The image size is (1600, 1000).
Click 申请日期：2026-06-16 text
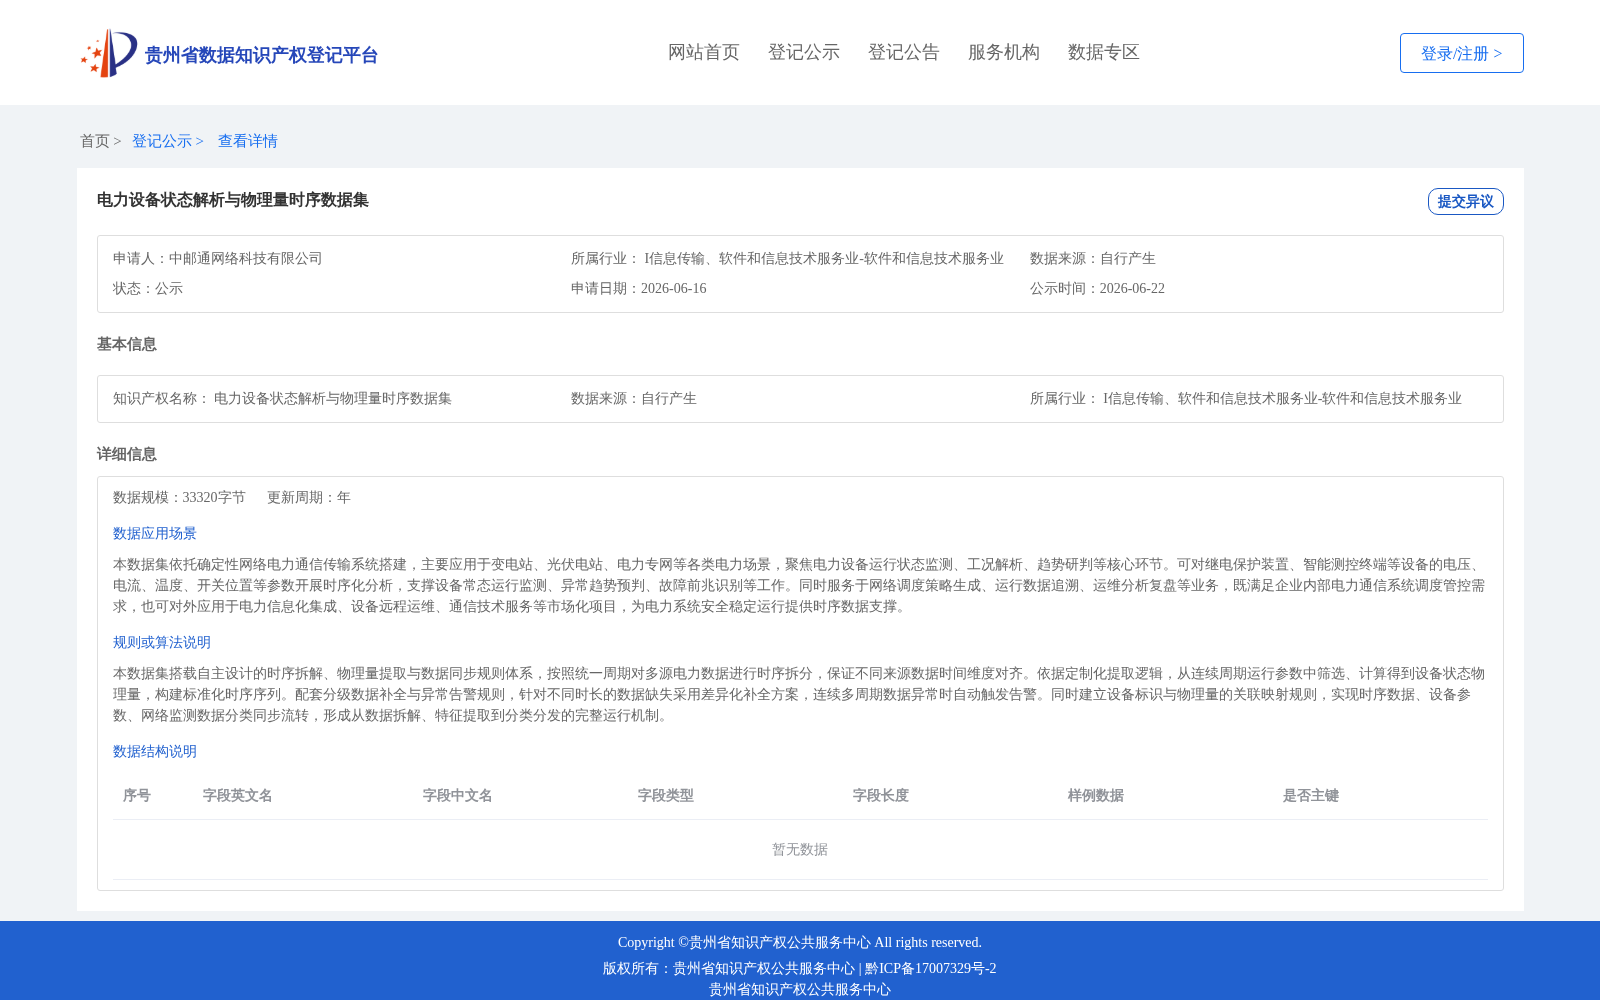pyautogui.click(x=639, y=288)
